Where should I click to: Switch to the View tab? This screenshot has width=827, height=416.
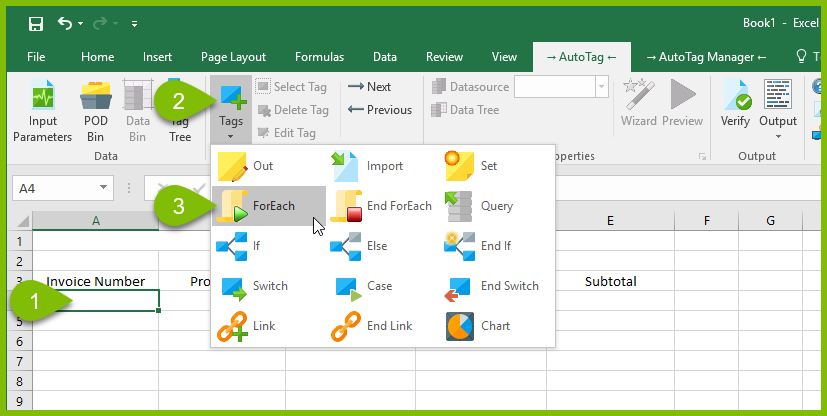(x=504, y=57)
